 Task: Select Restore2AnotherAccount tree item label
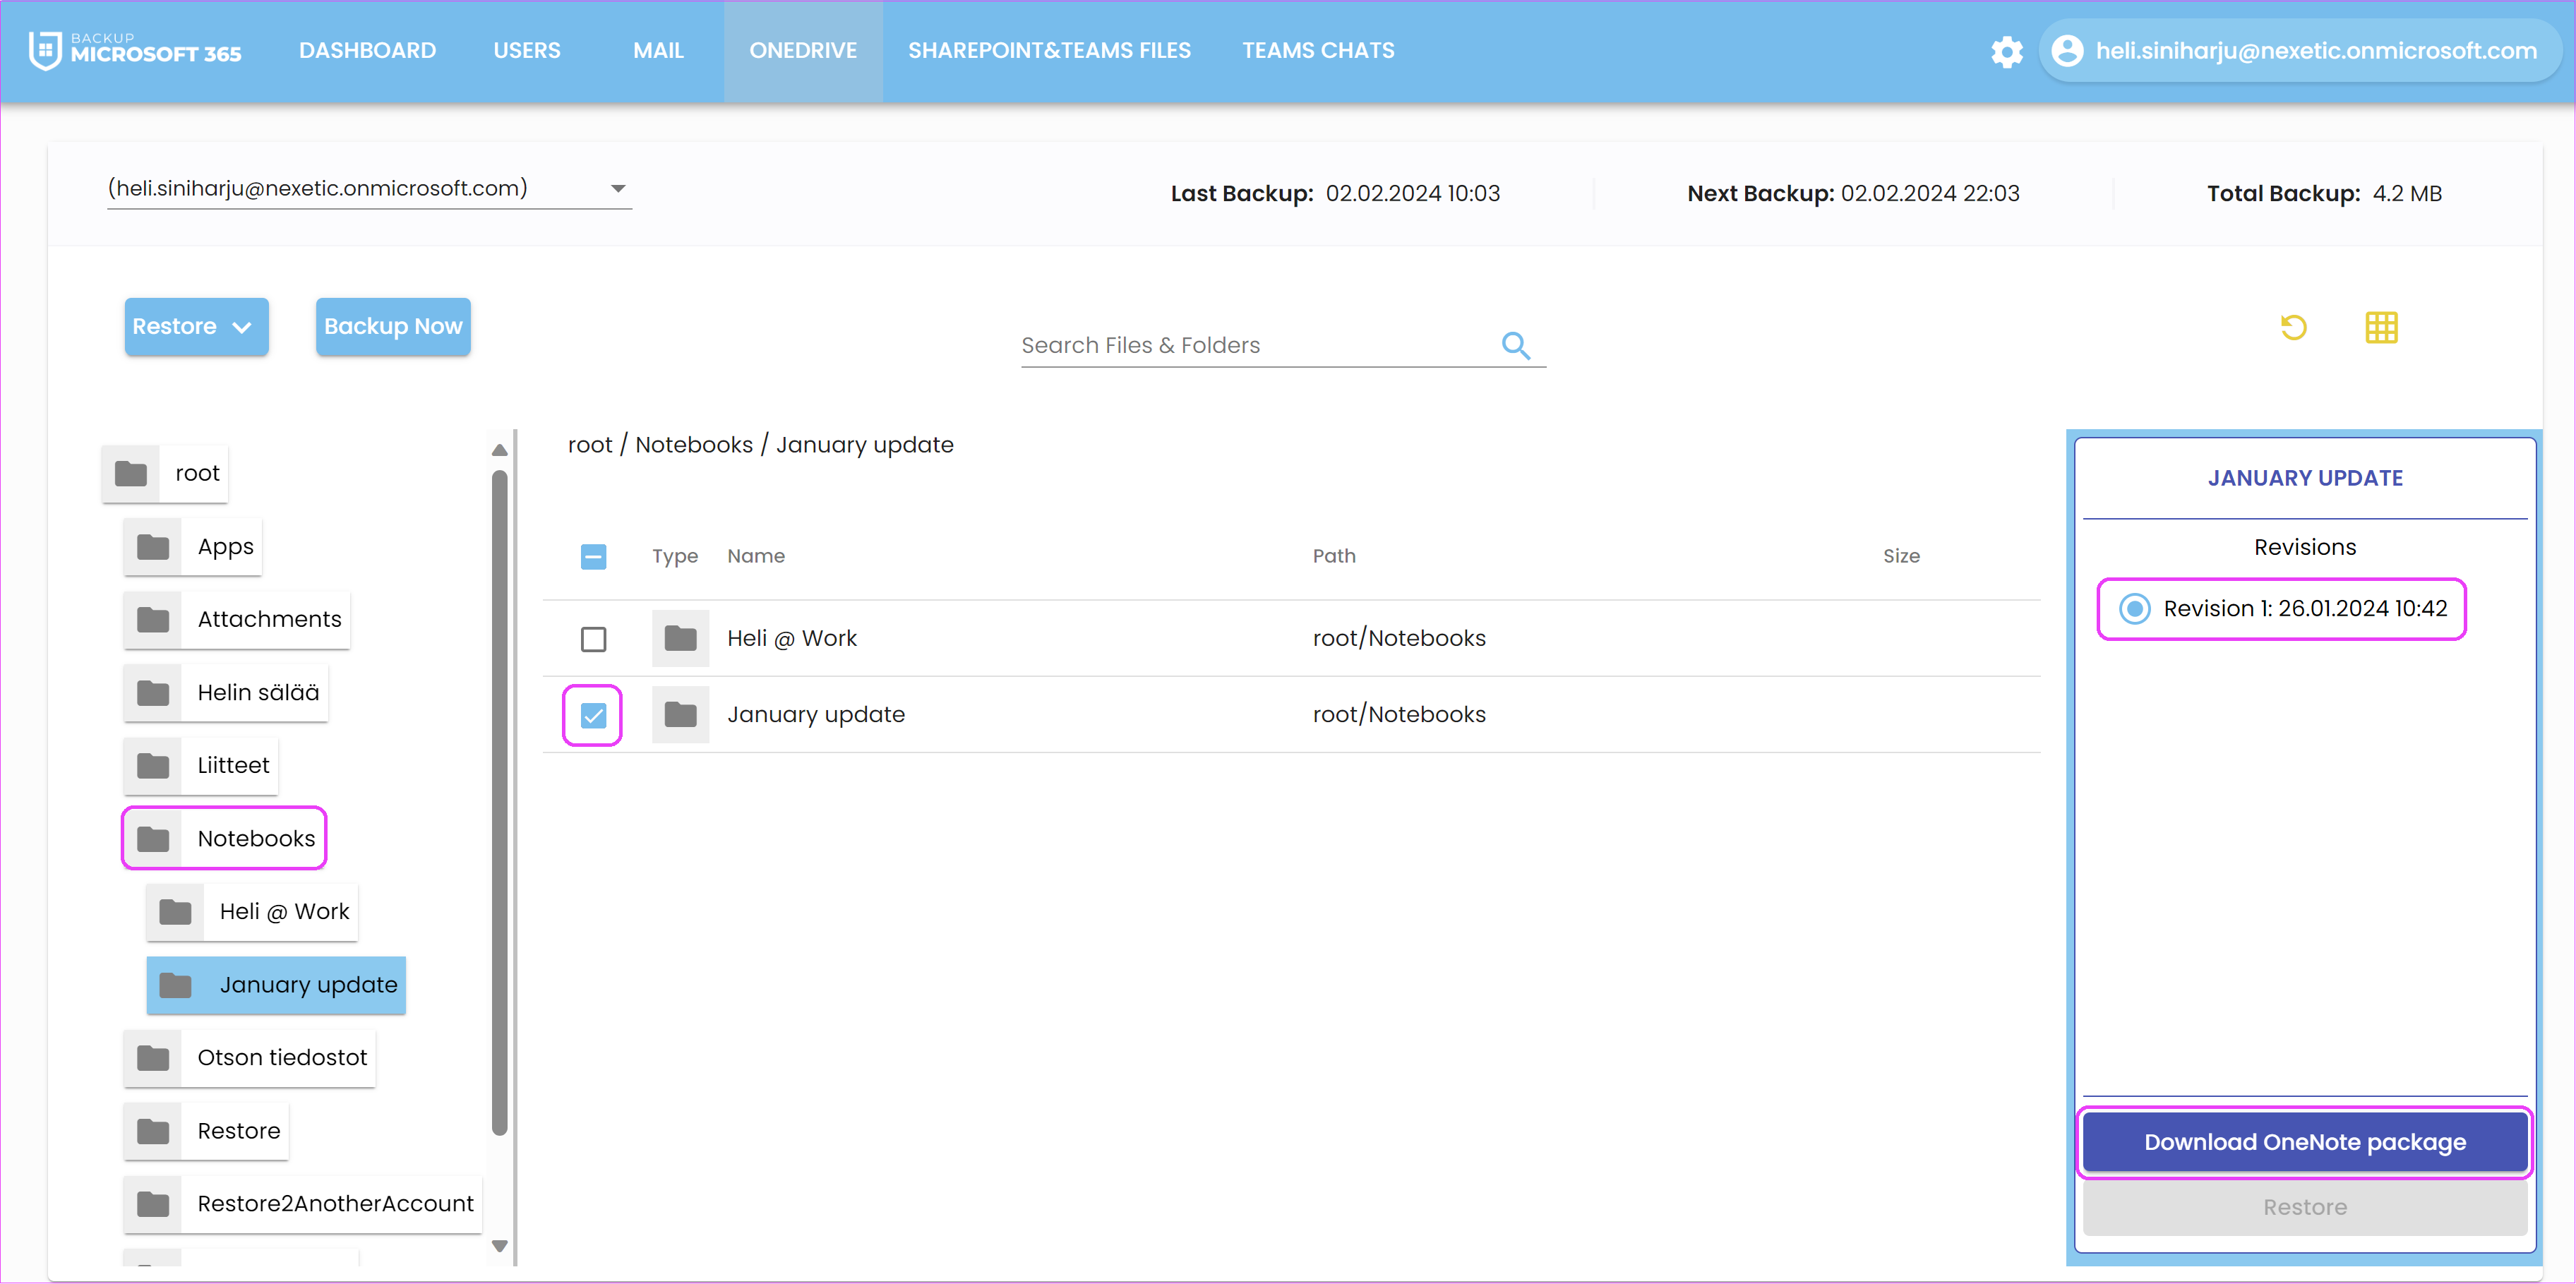point(335,1204)
